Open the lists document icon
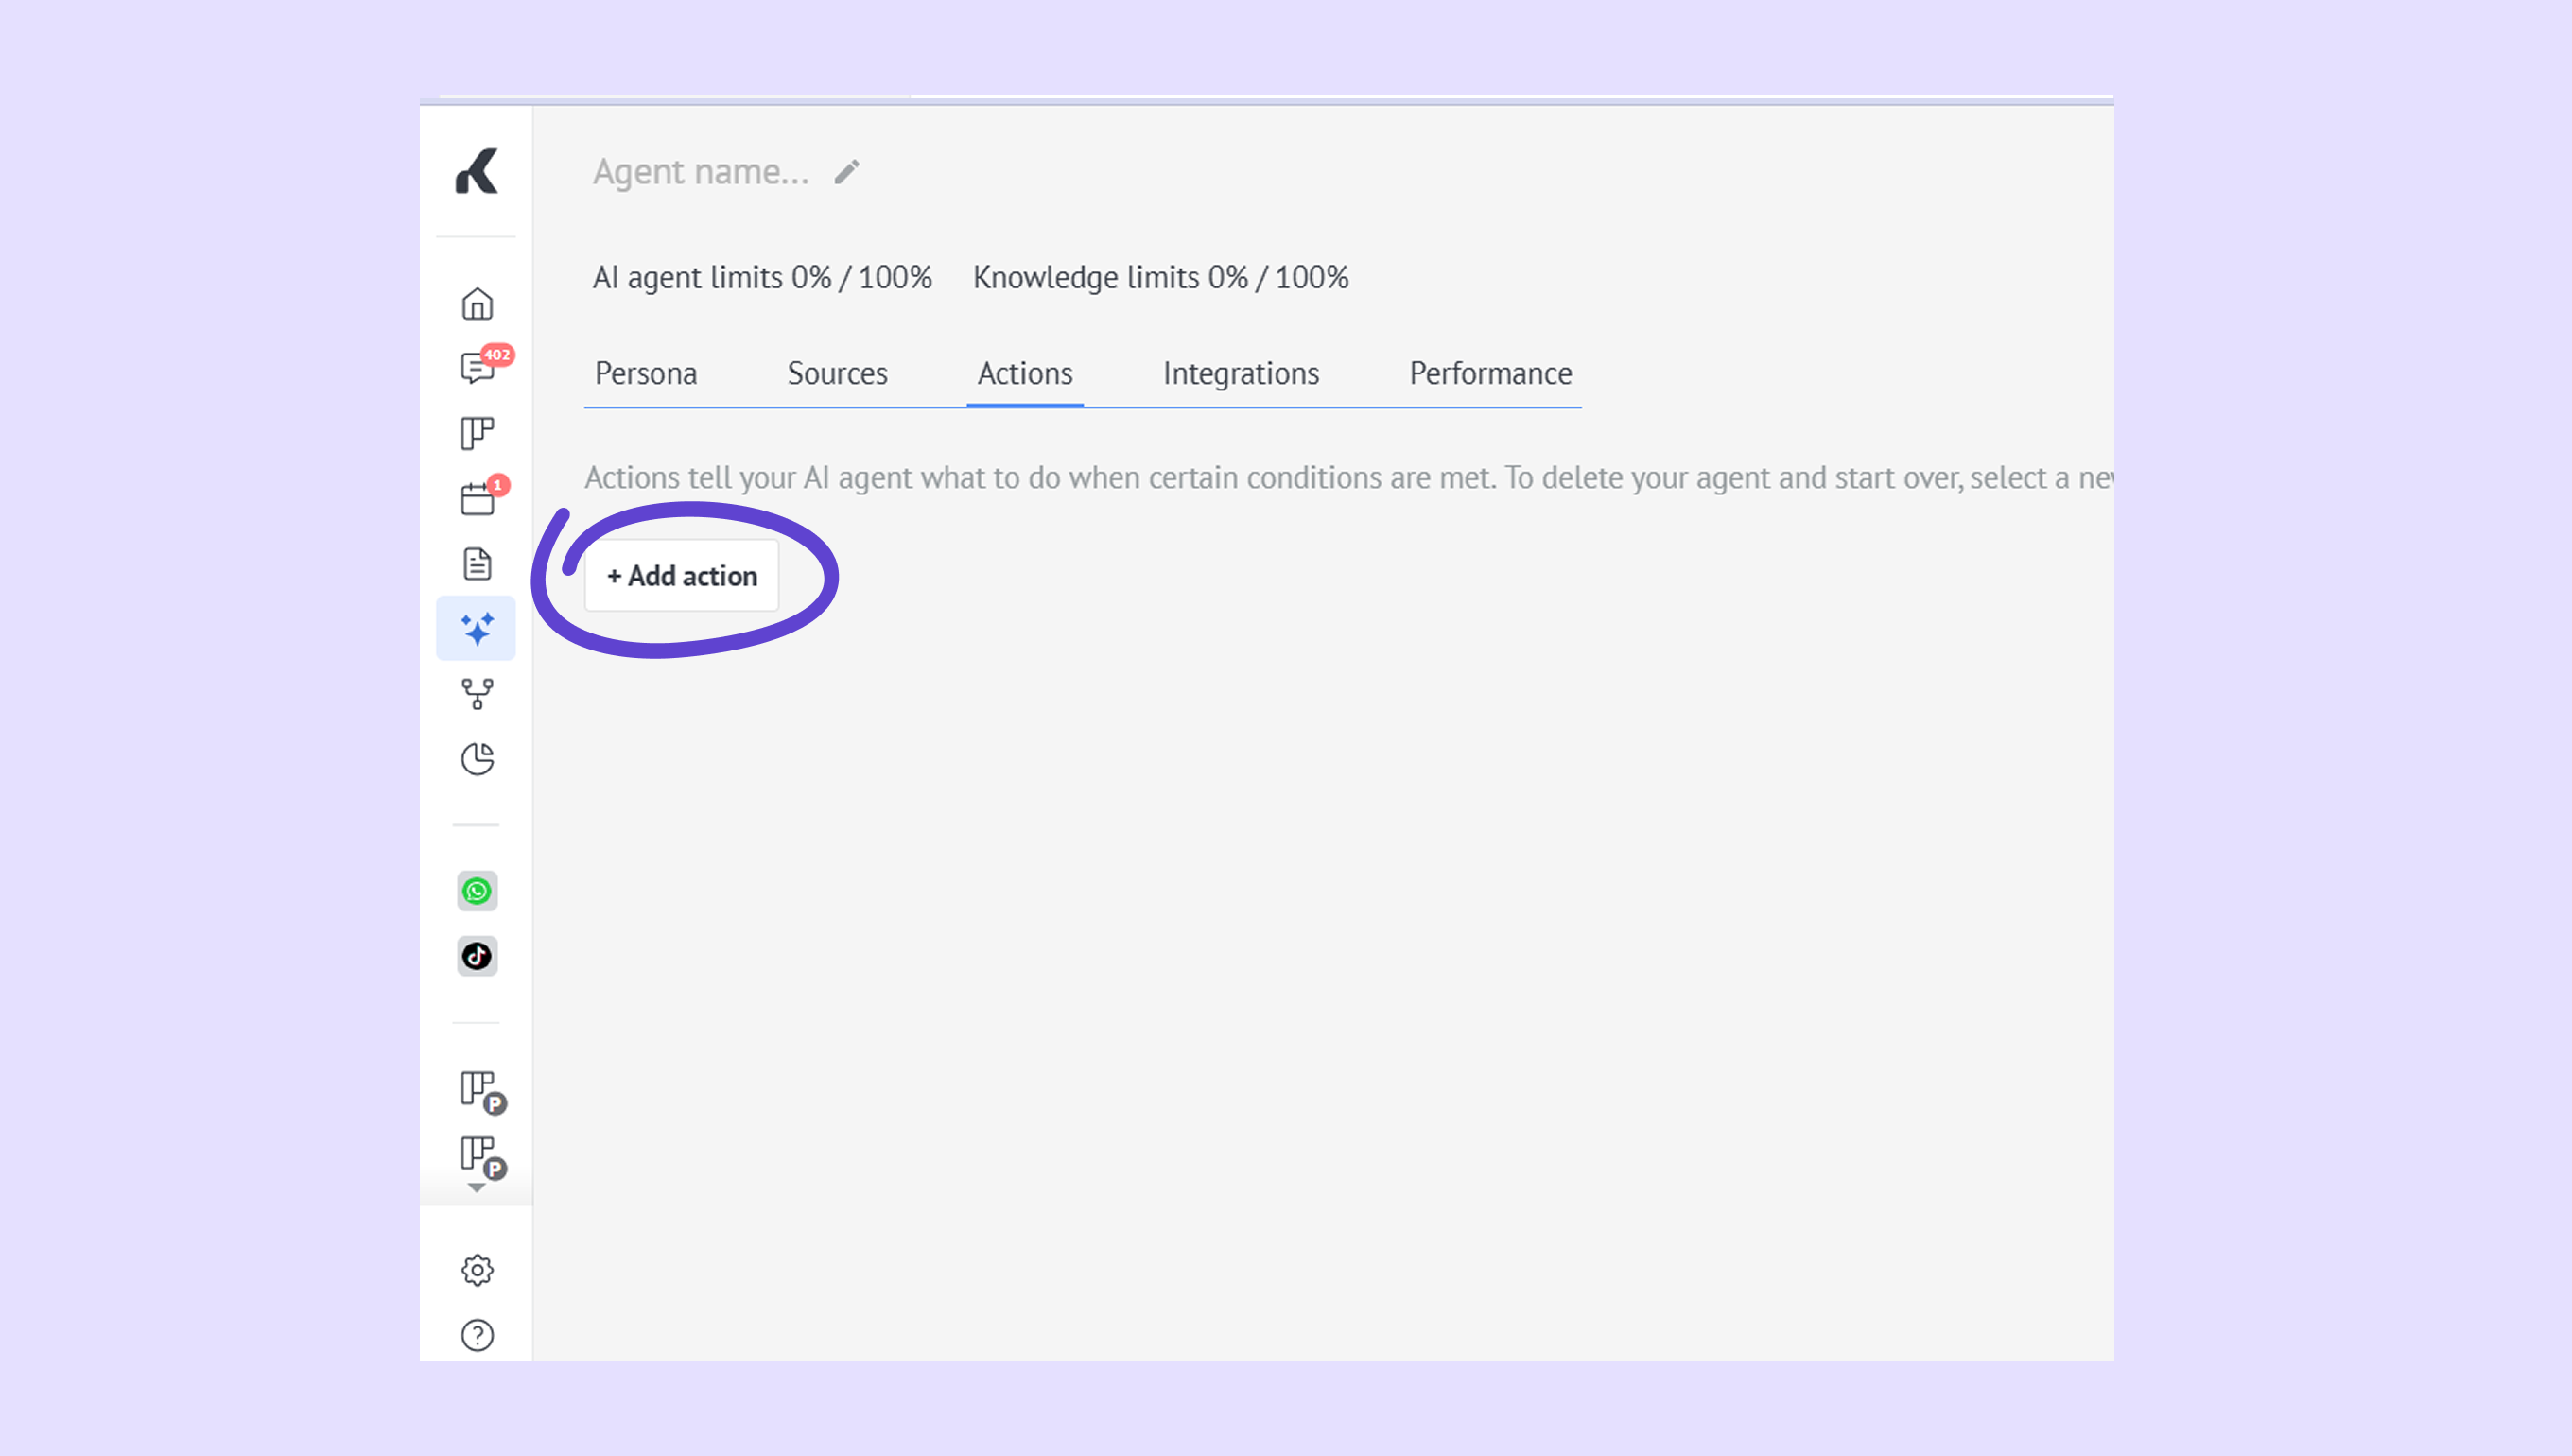Image resolution: width=2572 pixels, height=1456 pixels. (477, 564)
